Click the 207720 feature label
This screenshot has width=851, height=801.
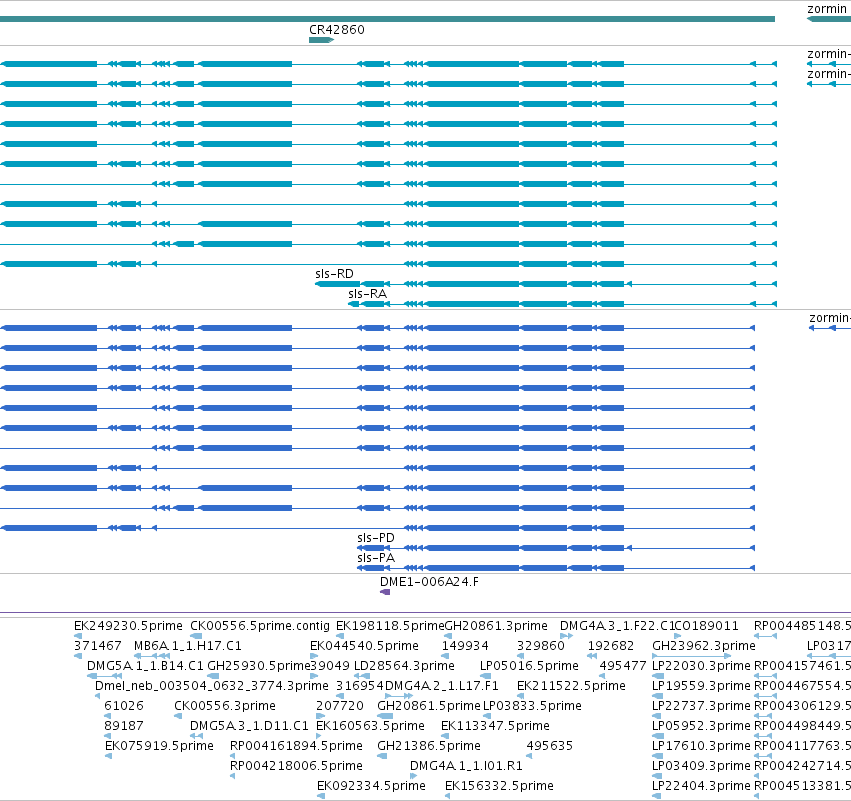point(340,706)
